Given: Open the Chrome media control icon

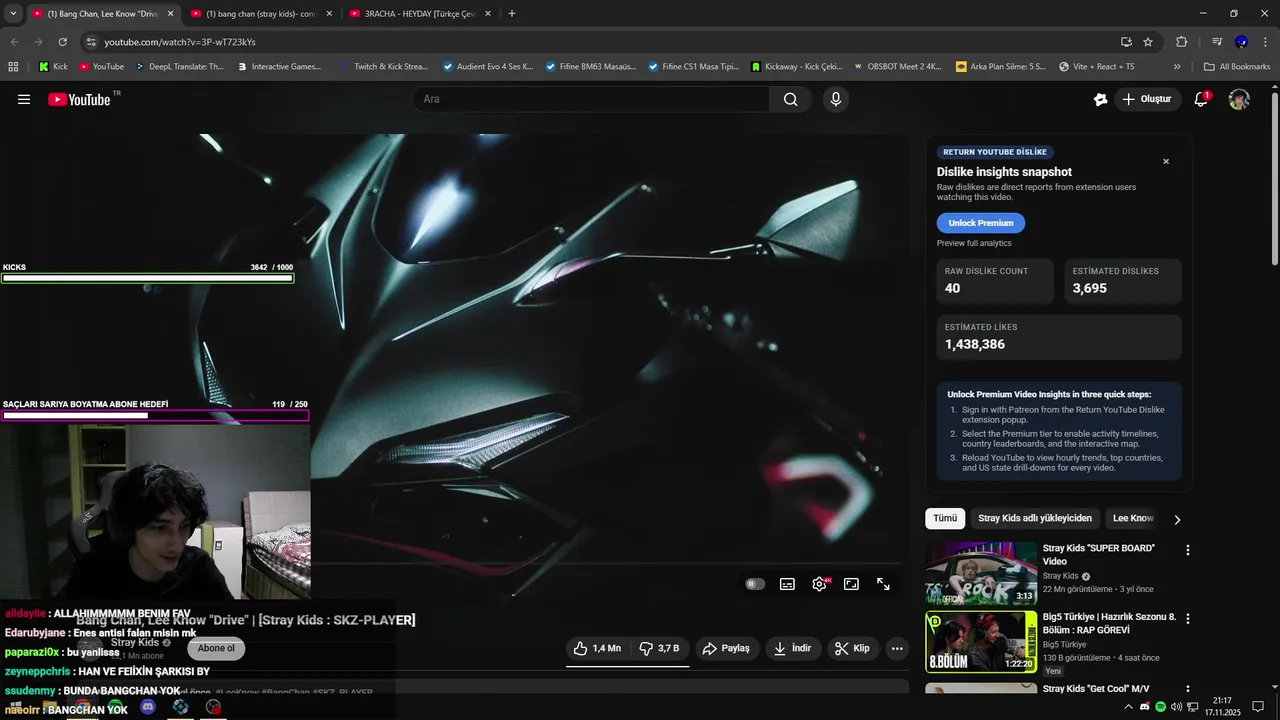Looking at the screenshot, I should (x=1217, y=42).
